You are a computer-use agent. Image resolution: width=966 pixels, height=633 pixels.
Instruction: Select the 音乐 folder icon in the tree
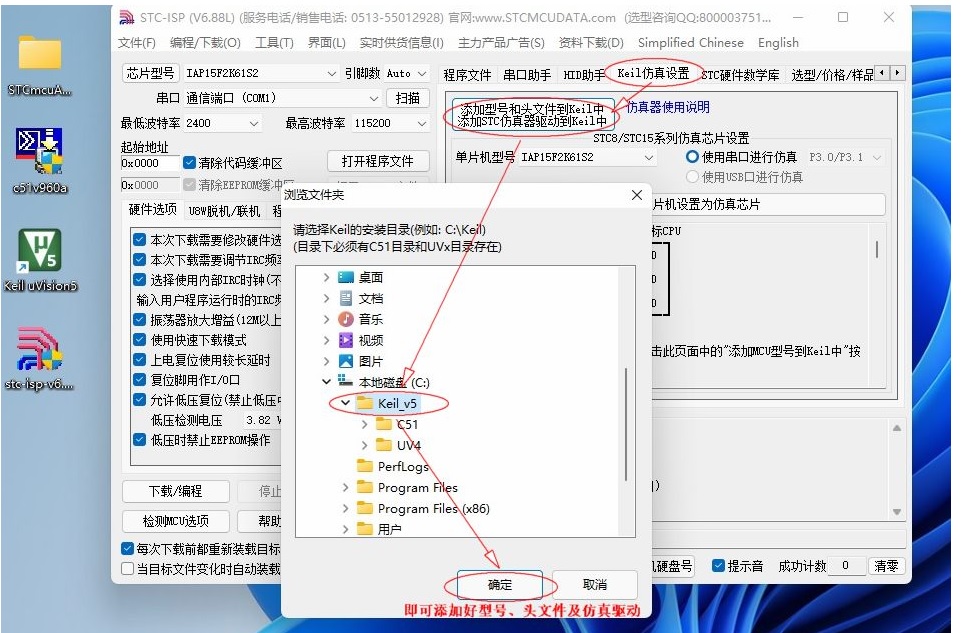click(x=346, y=319)
